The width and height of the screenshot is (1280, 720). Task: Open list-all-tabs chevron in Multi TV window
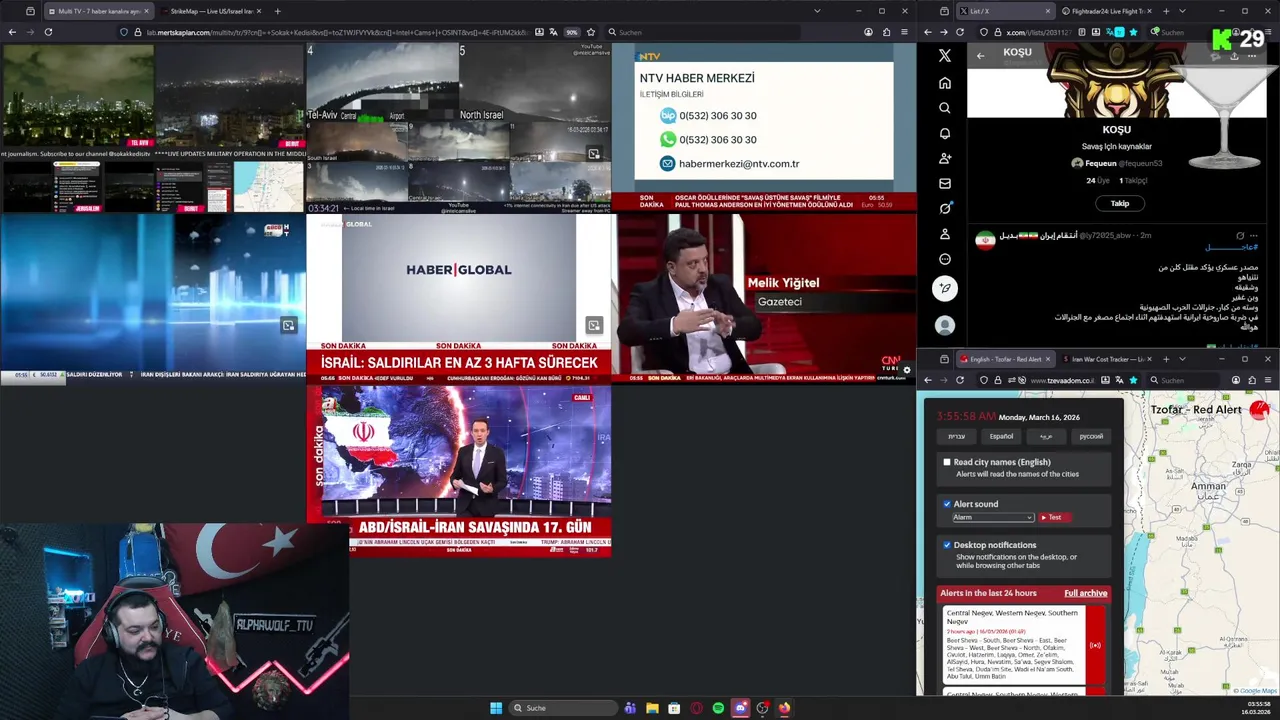pyautogui.click(x=817, y=11)
